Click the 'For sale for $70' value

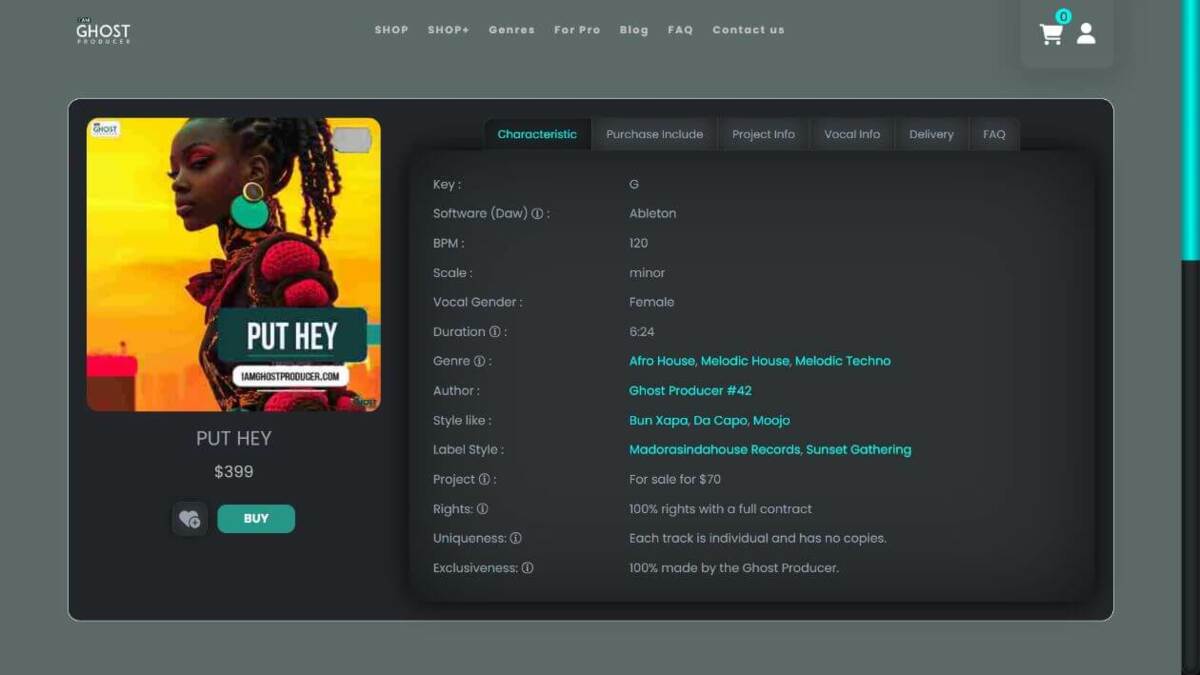675,480
